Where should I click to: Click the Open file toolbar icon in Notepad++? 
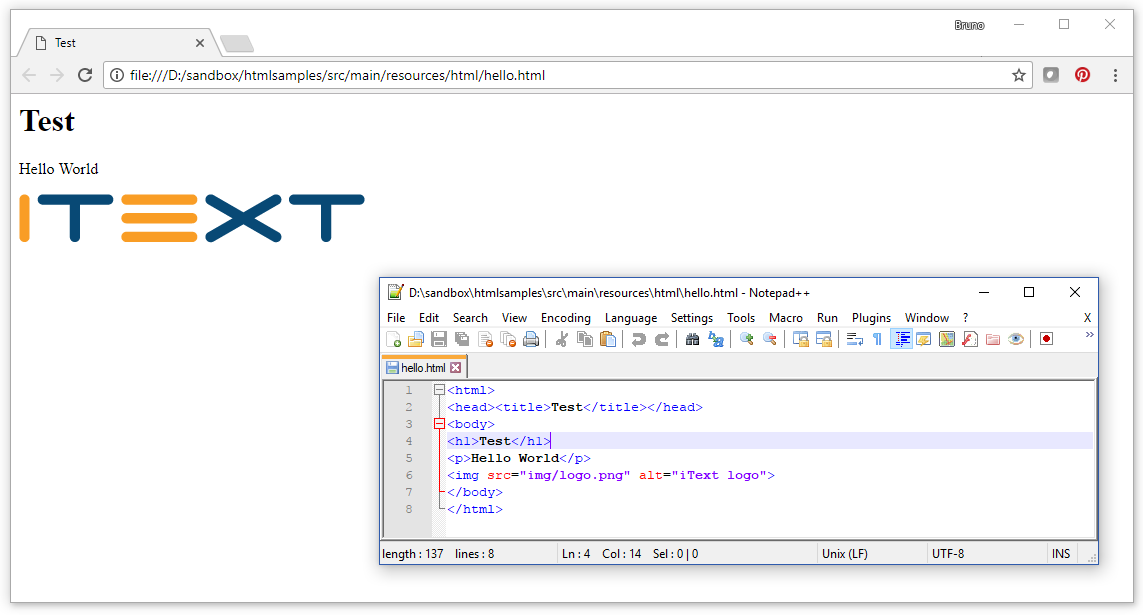416,340
